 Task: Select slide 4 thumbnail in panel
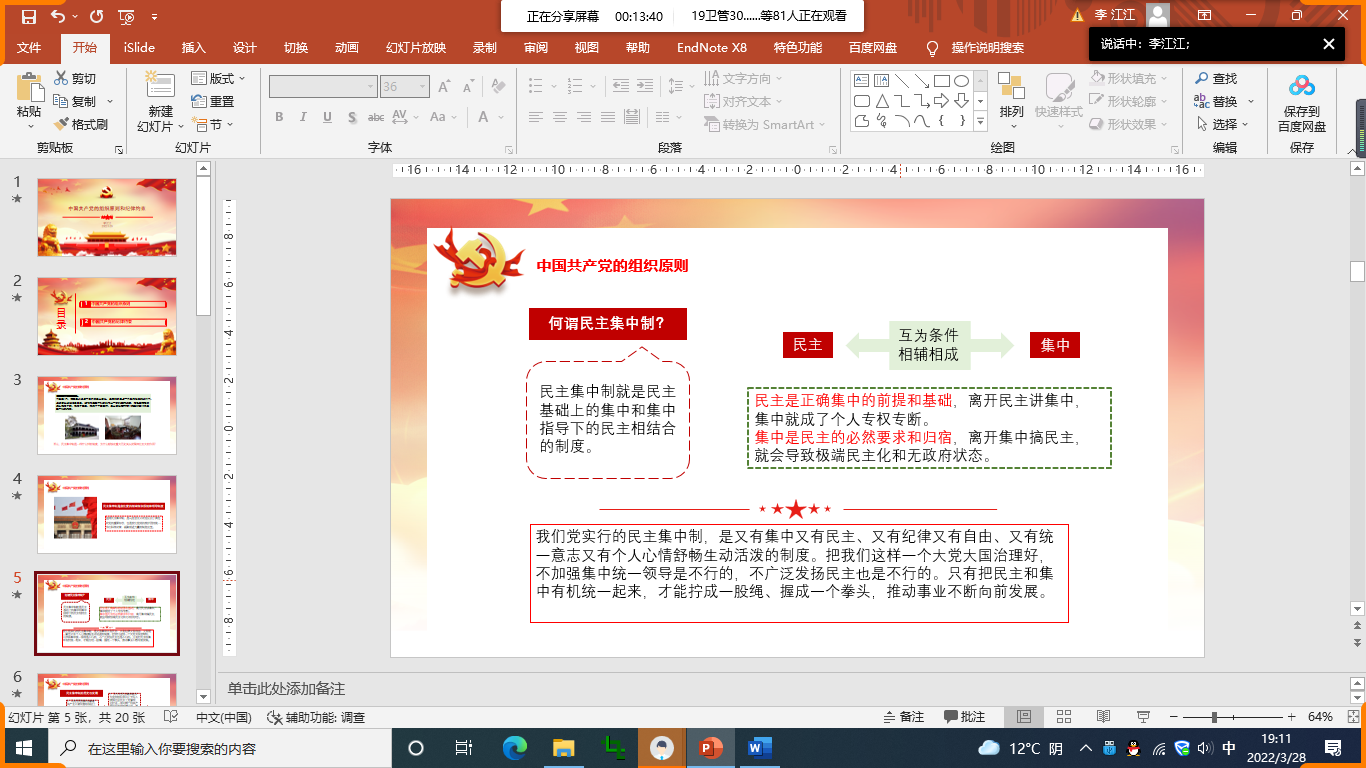(107, 514)
